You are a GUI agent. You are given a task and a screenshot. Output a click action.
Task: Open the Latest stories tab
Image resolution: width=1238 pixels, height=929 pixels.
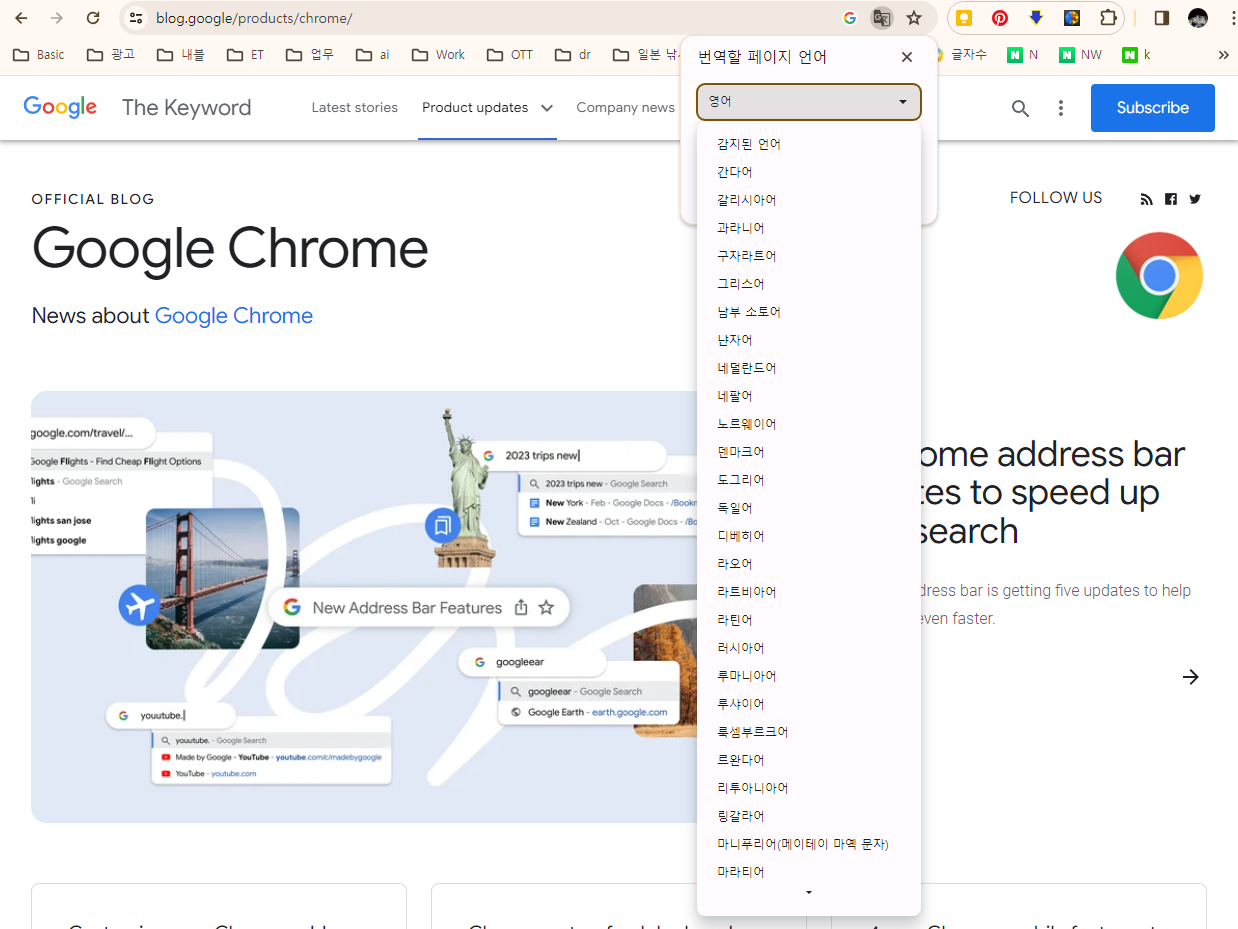[x=354, y=108]
